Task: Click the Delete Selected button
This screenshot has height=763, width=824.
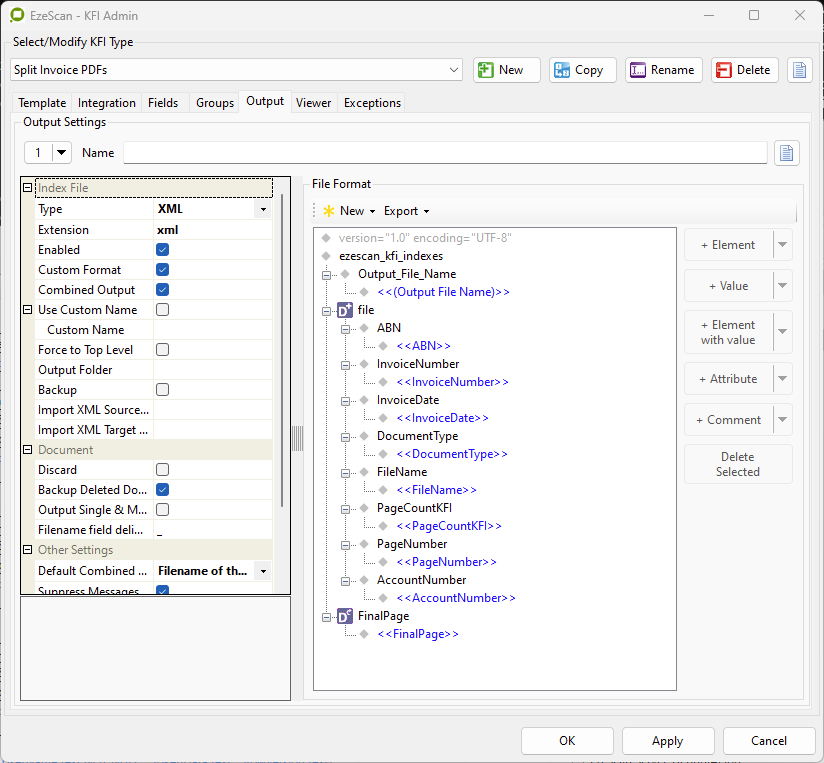Action: (738, 464)
